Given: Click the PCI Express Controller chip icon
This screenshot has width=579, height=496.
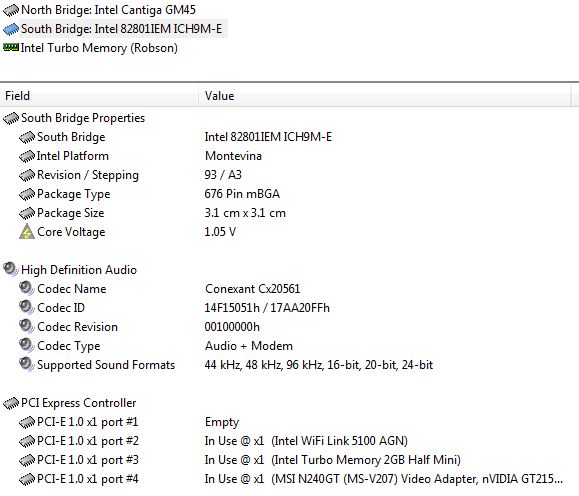Looking at the screenshot, I should 11,403.
